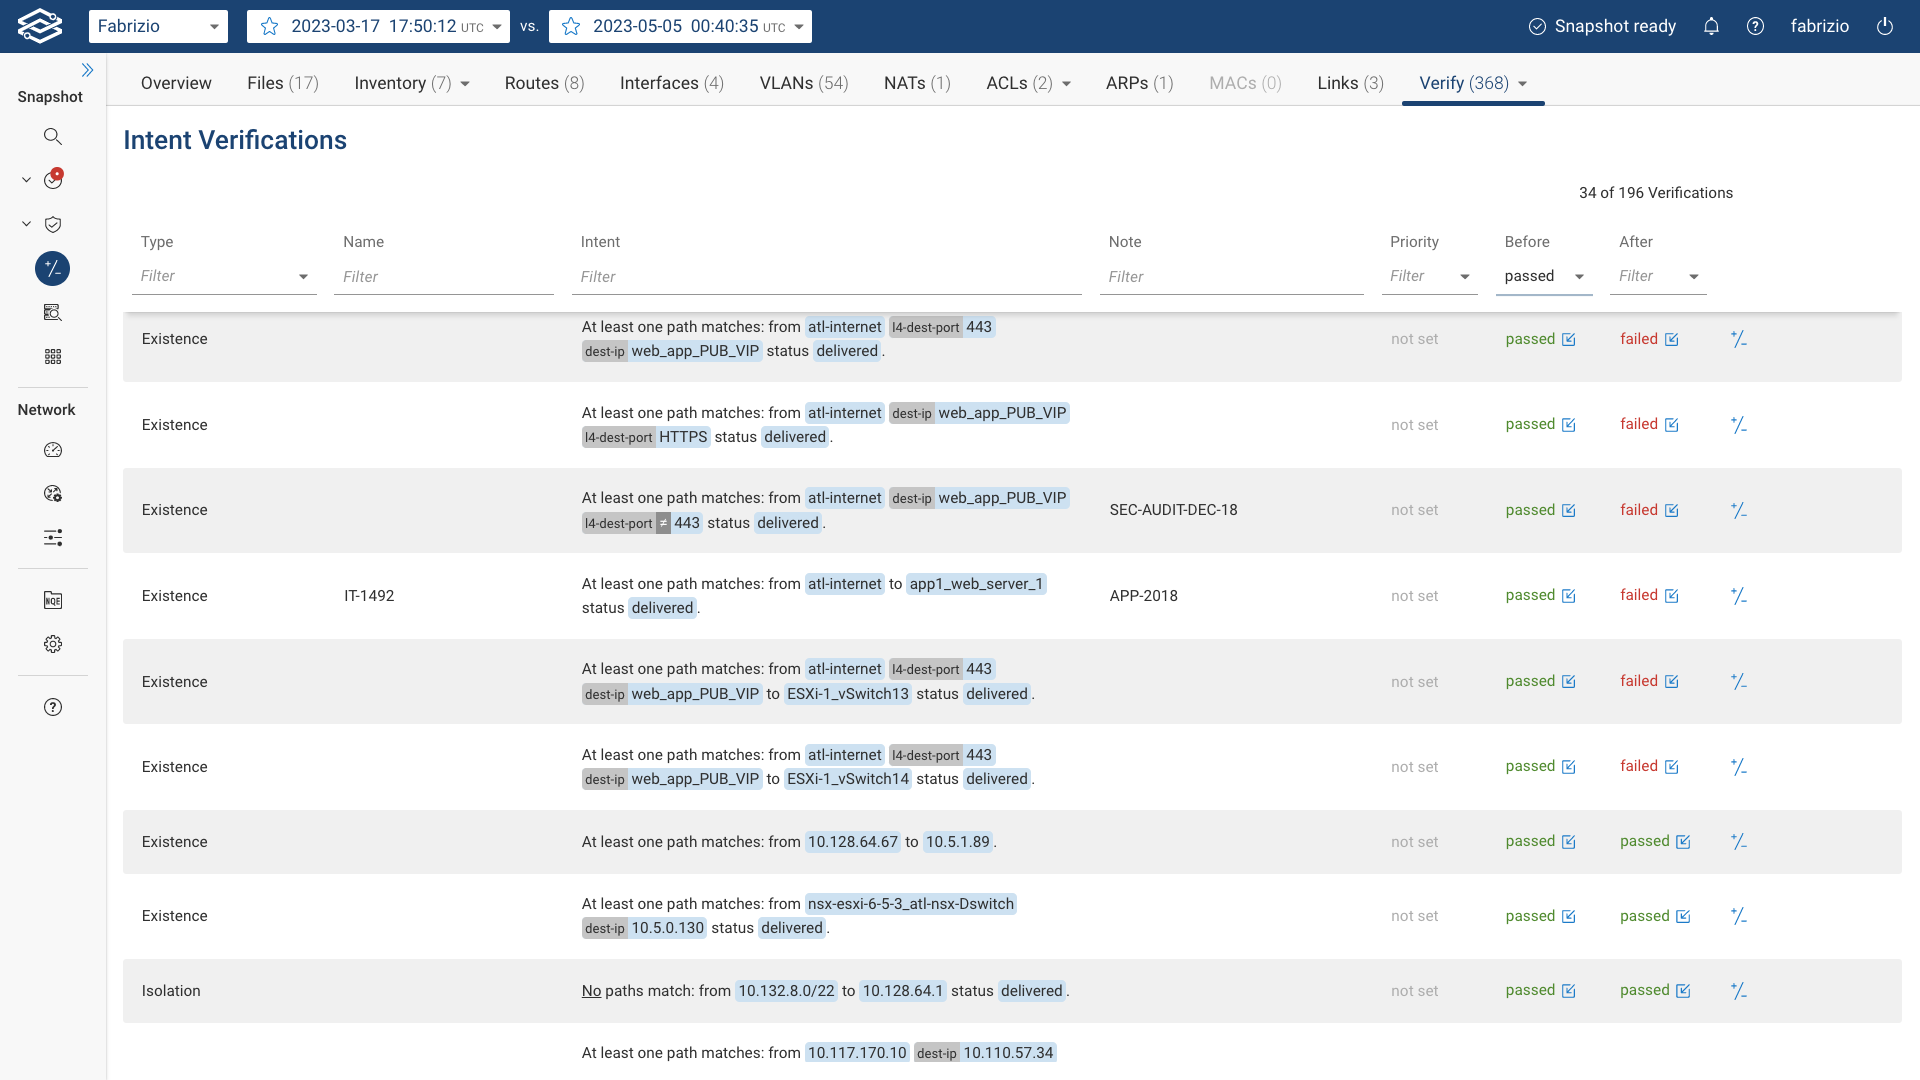Open the Type filter dropdown
Image resolution: width=1920 pixels, height=1080 pixels.
click(x=224, y=277)
